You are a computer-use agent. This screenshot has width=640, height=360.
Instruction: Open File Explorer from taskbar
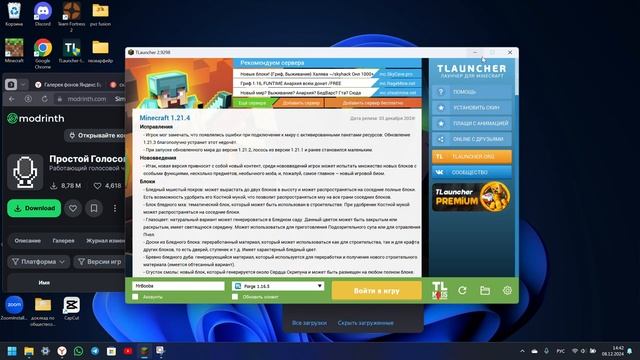coord(29,351)
